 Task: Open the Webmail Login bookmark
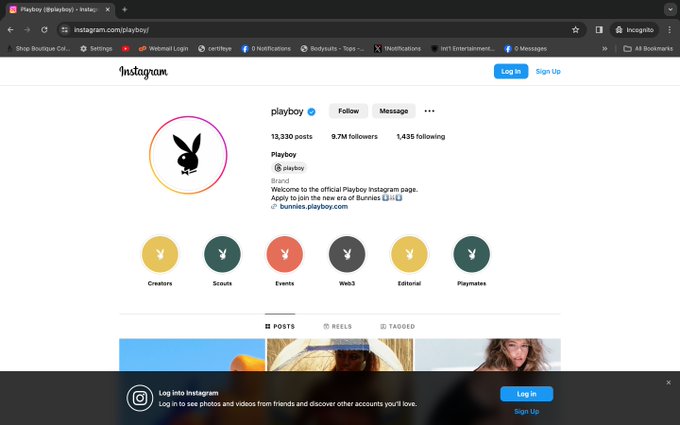[163, 49]
